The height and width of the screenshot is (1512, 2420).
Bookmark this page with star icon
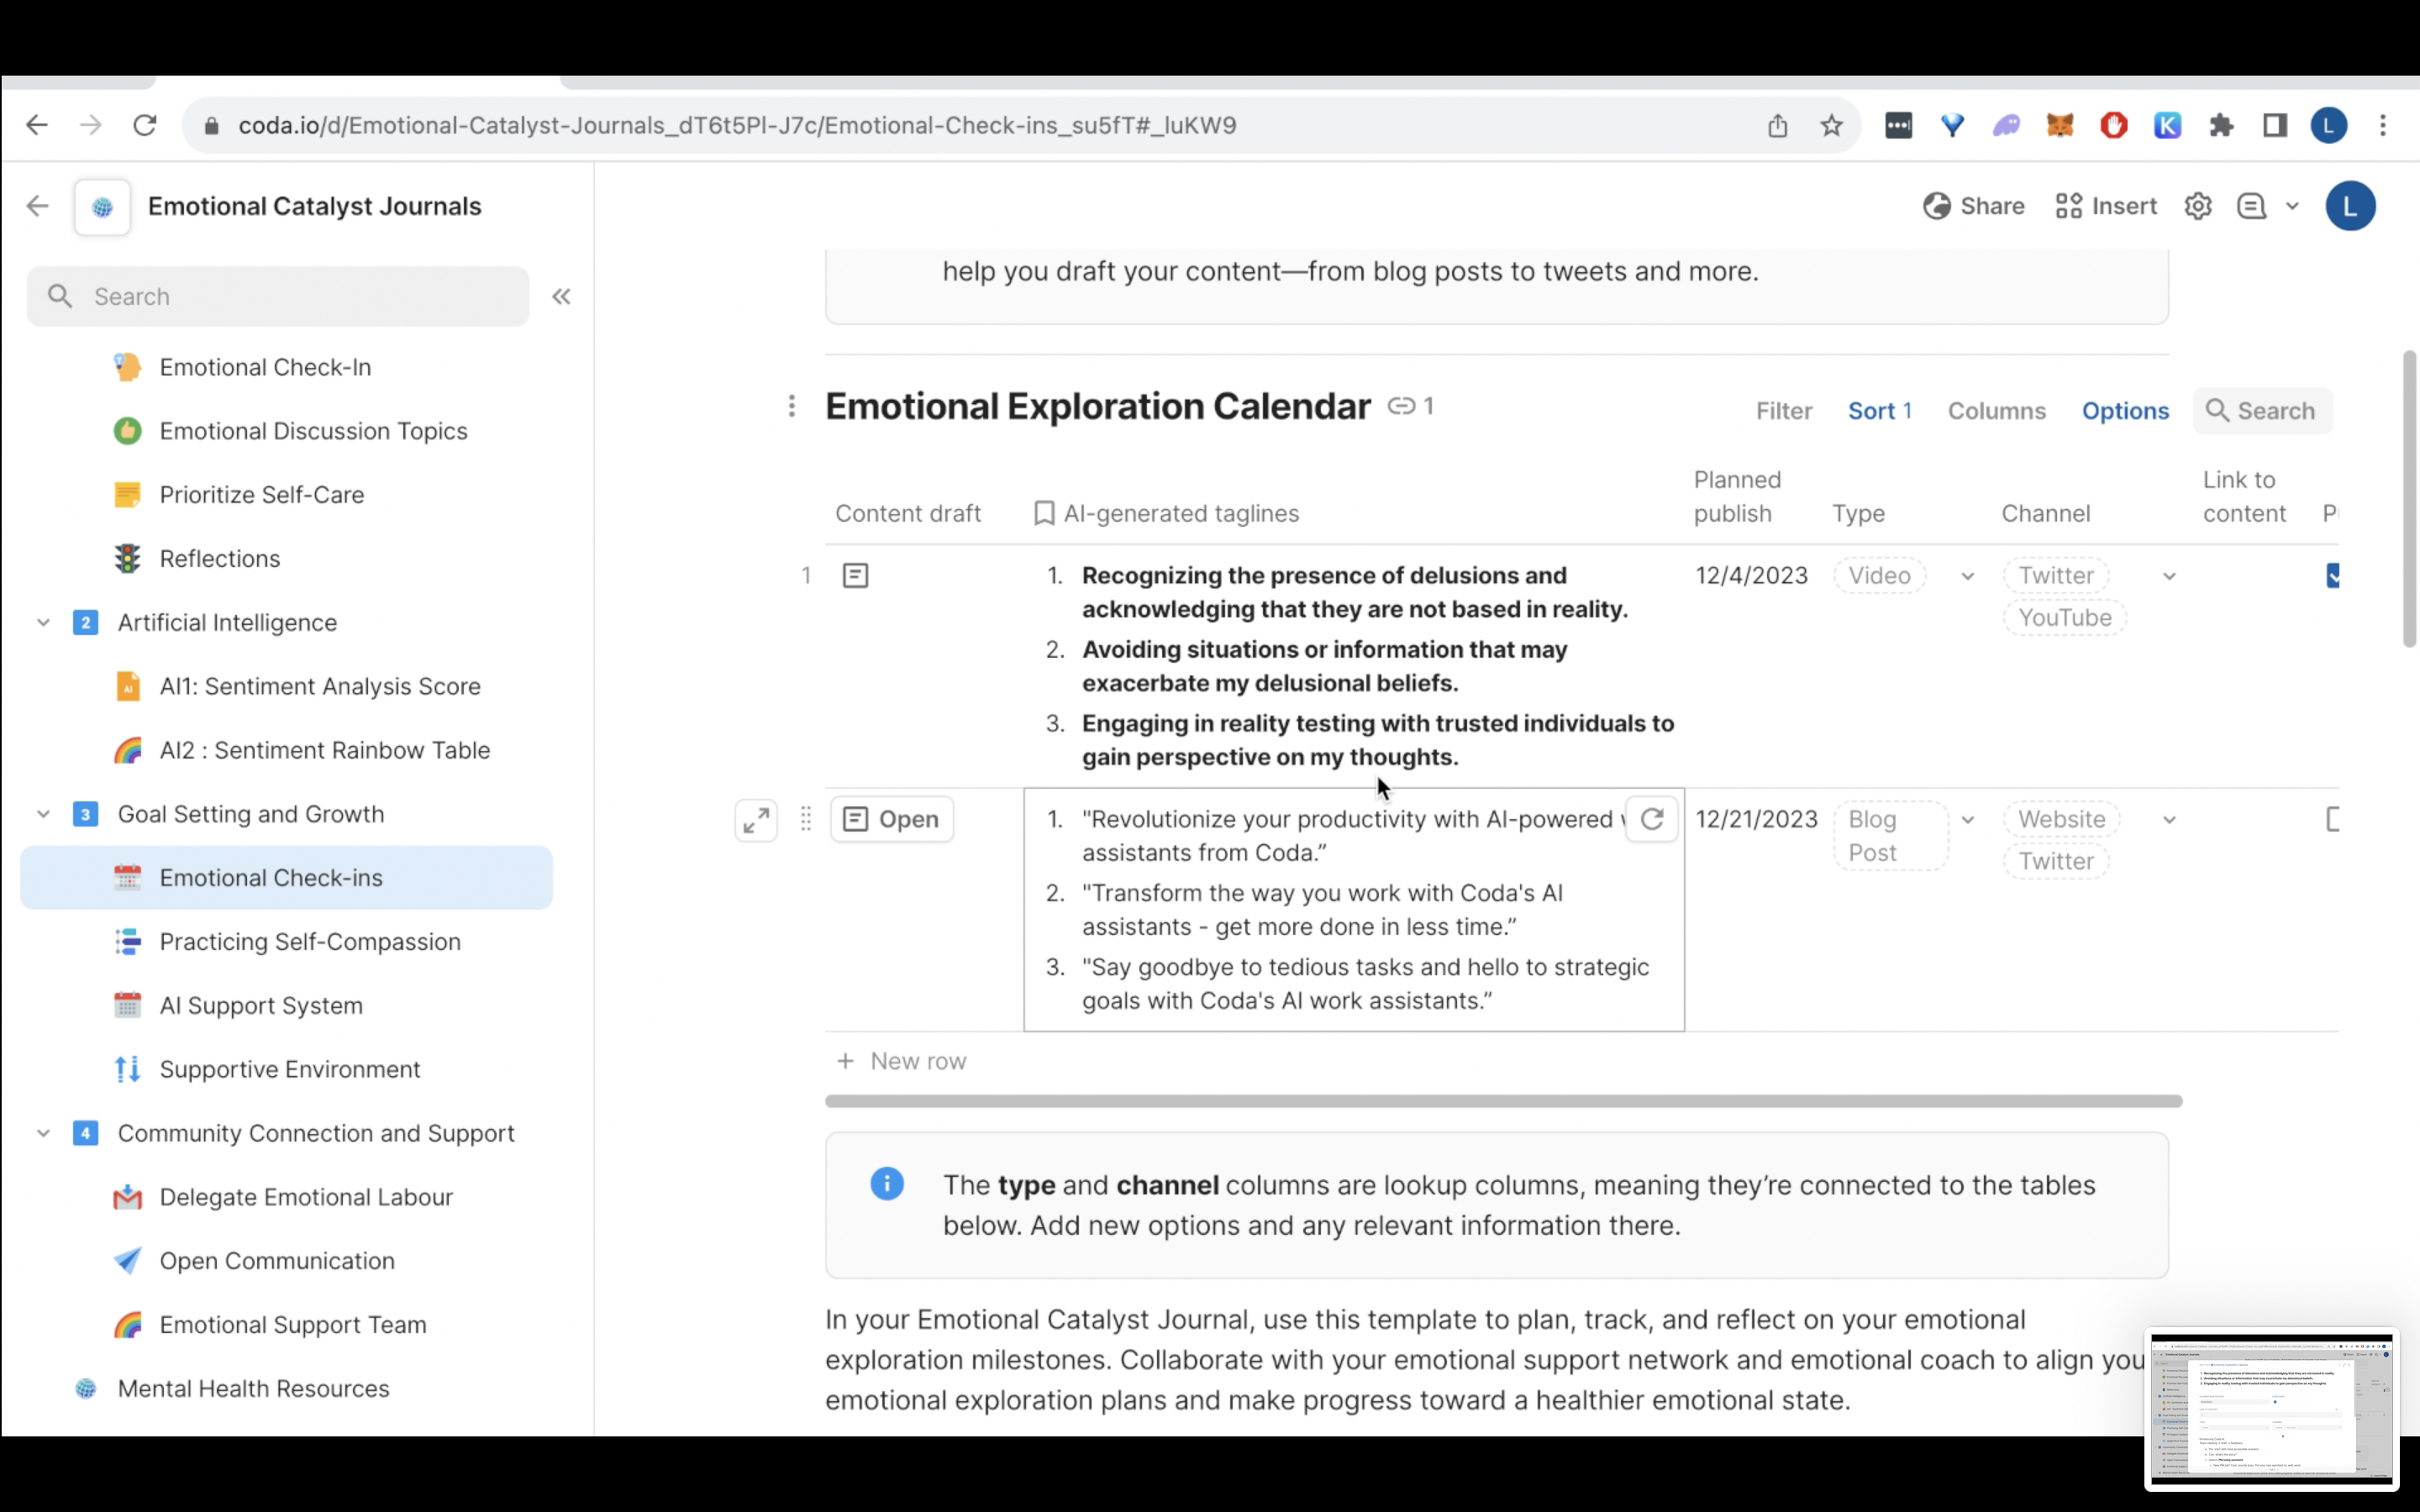pos(1831,126)
